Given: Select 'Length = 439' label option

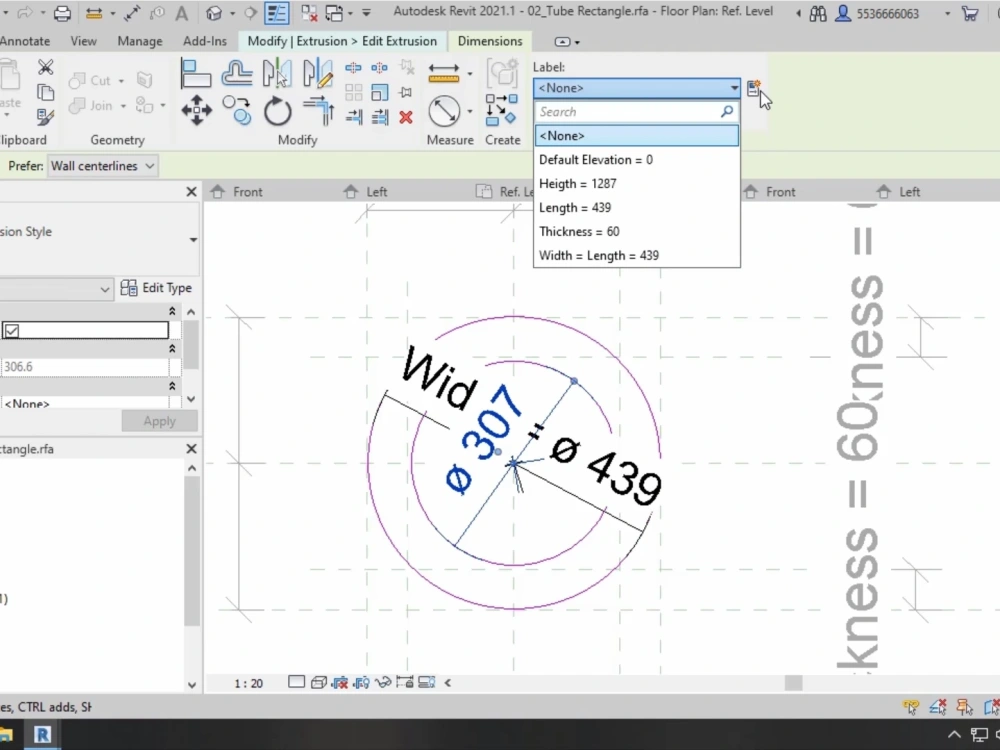Looking at the screenshot, I should (x=636, y=208).
